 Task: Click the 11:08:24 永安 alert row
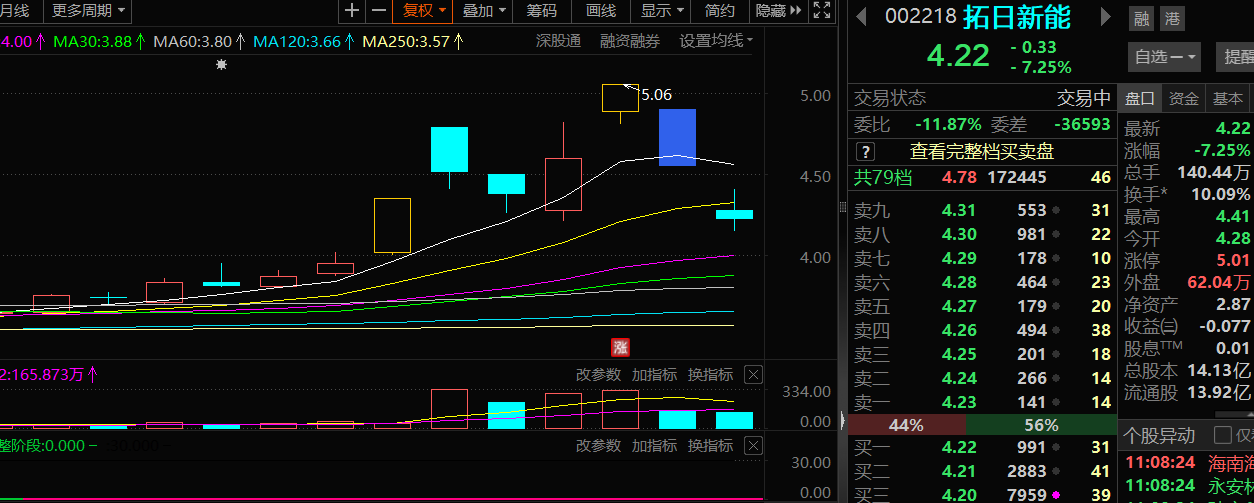(x=1189, y=486)
